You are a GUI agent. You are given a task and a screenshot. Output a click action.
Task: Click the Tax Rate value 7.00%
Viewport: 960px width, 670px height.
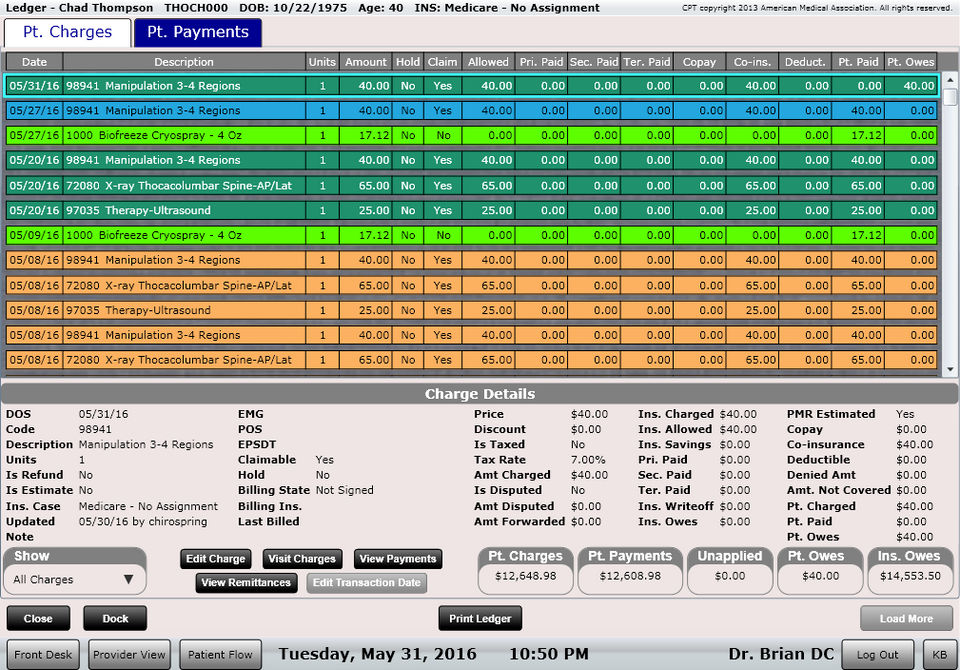point(588,460)
